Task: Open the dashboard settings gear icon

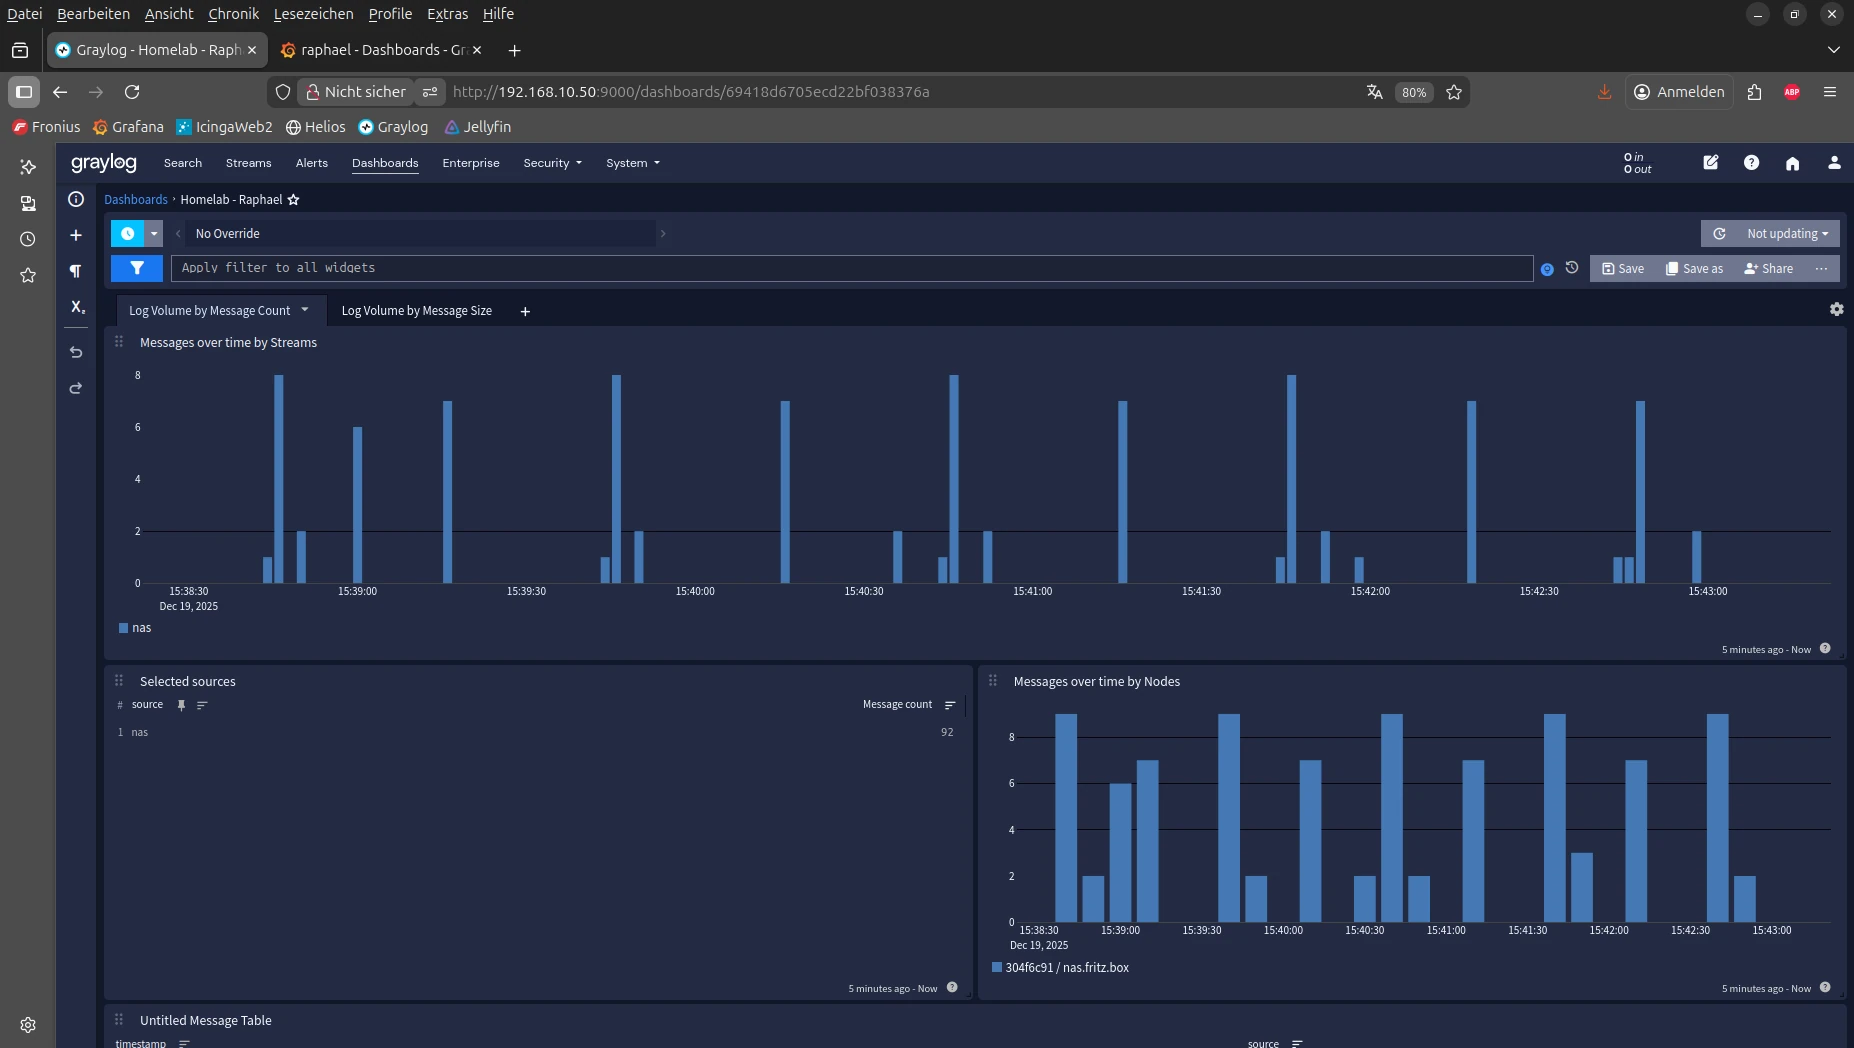Action: pyautogui.click(x=1836, y=310)
